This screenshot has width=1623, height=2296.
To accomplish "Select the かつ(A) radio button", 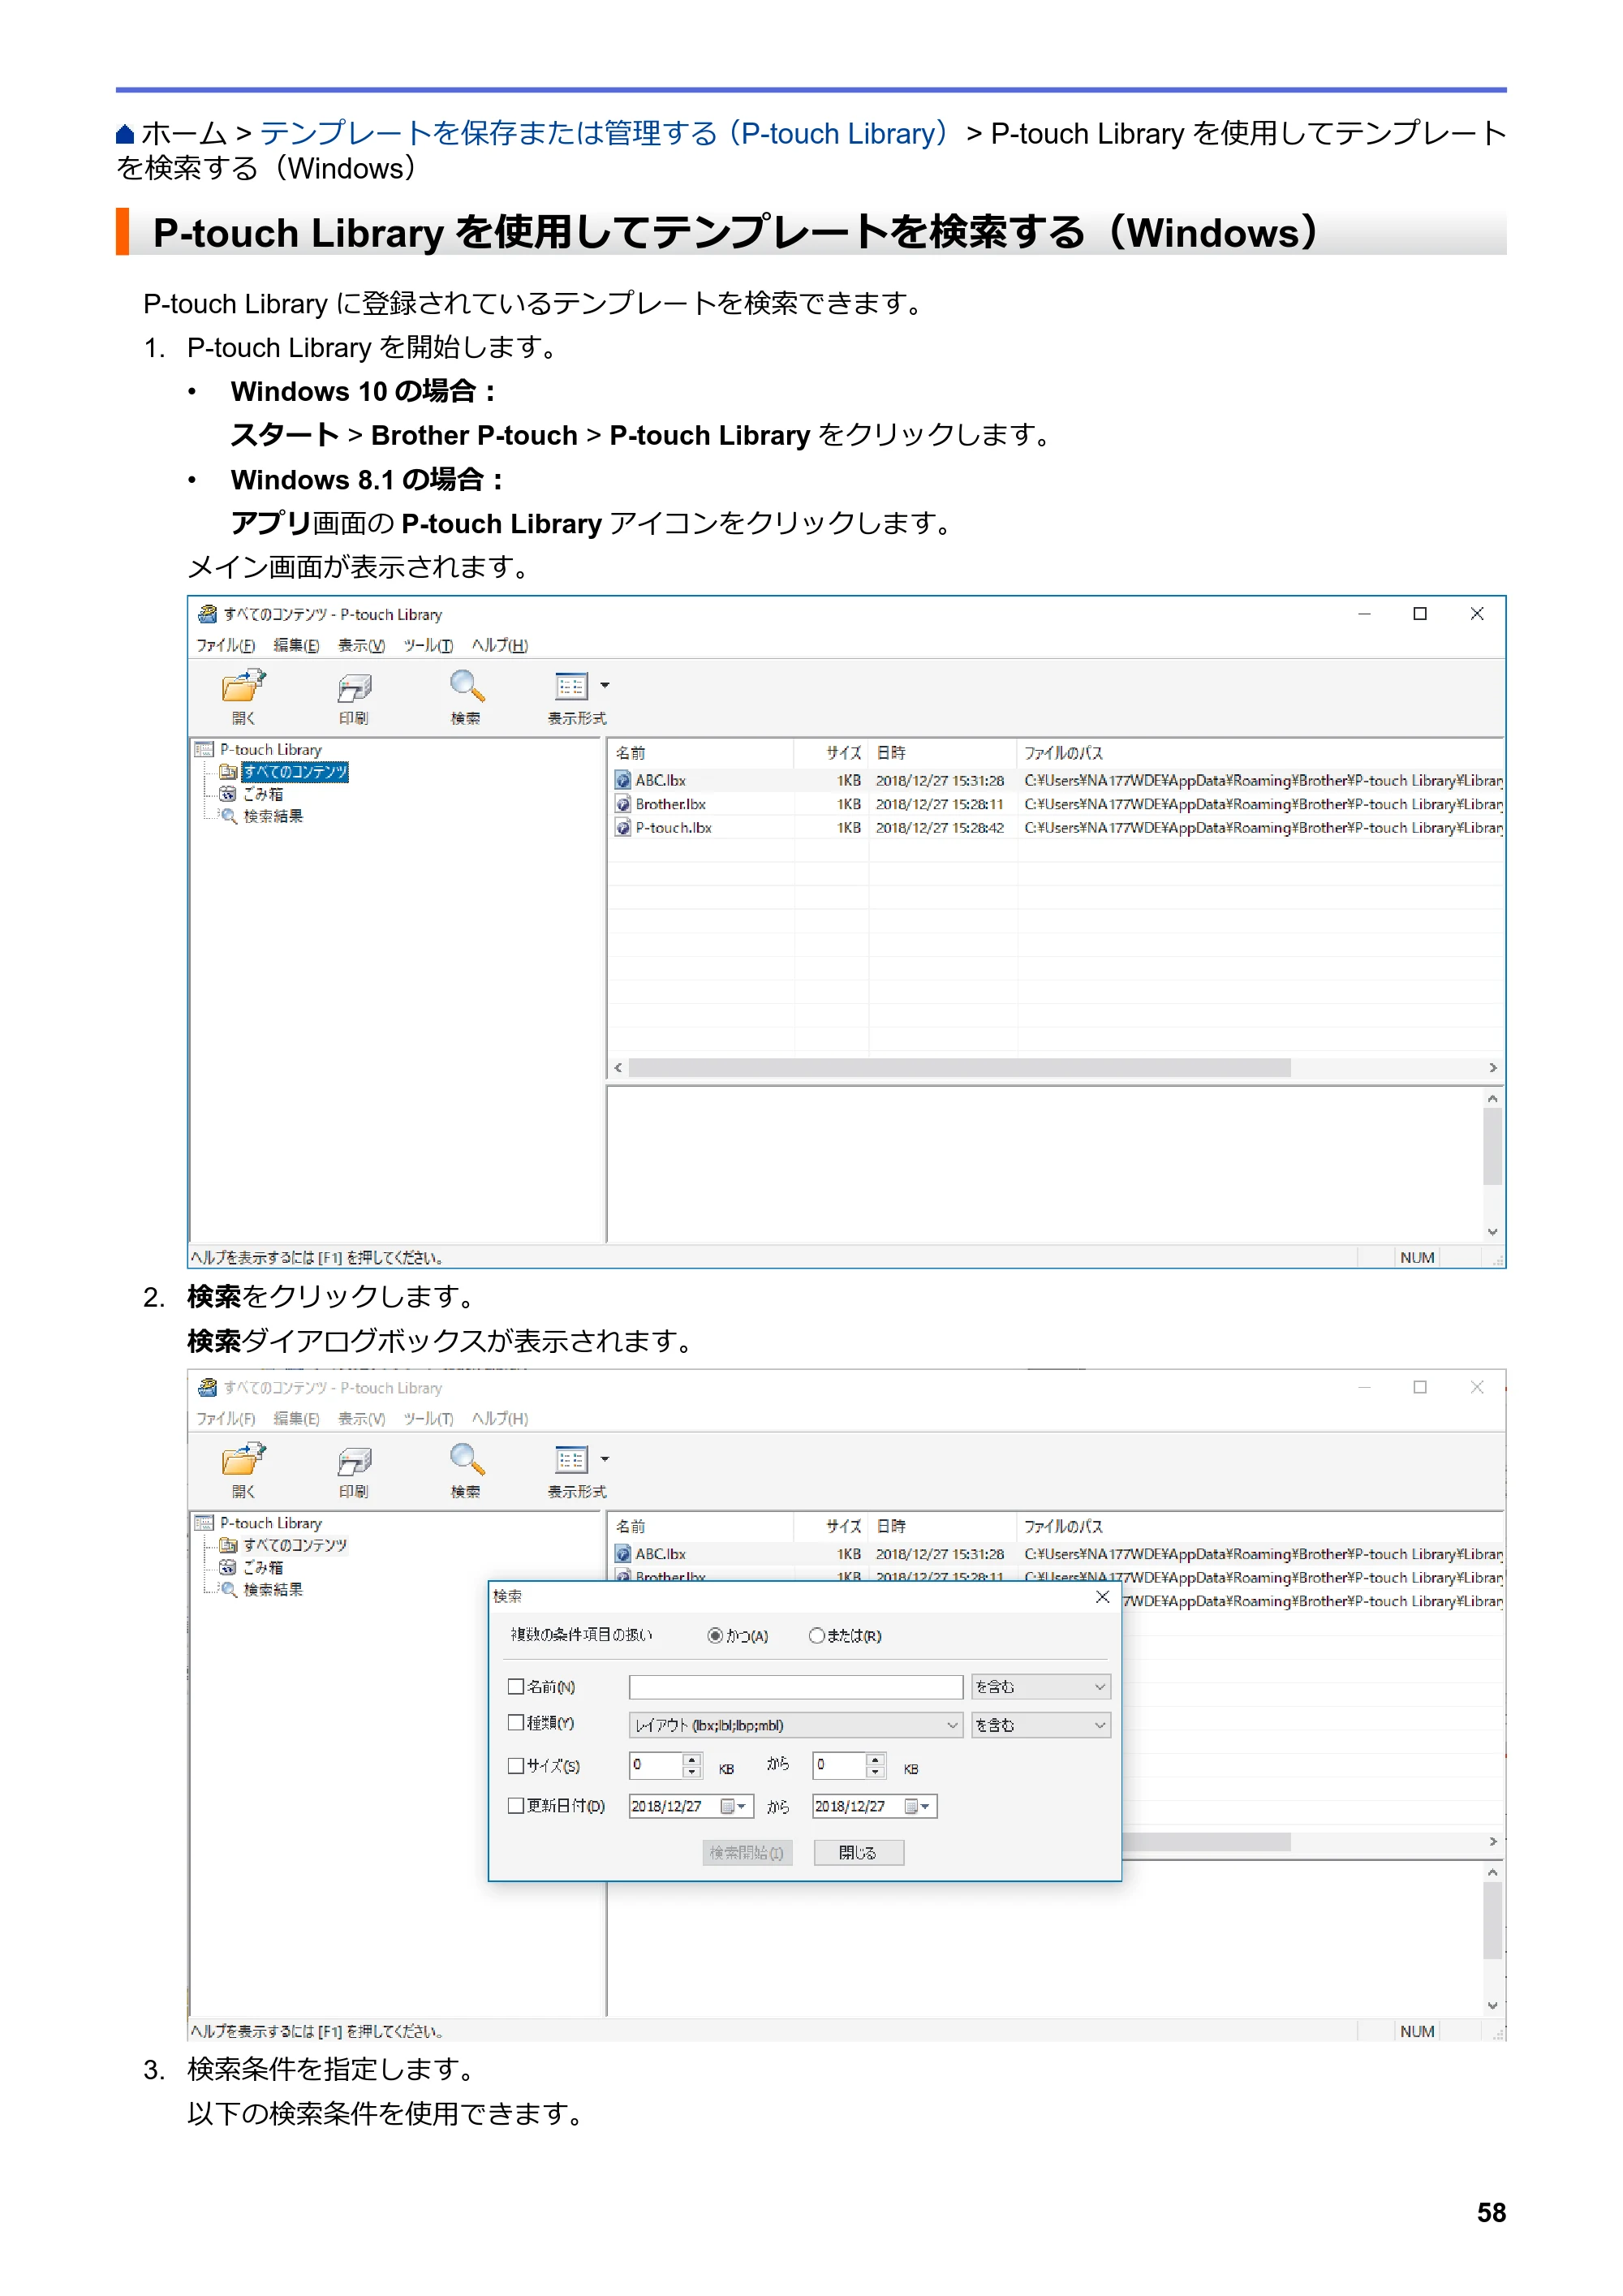I will pos(714,1636).
